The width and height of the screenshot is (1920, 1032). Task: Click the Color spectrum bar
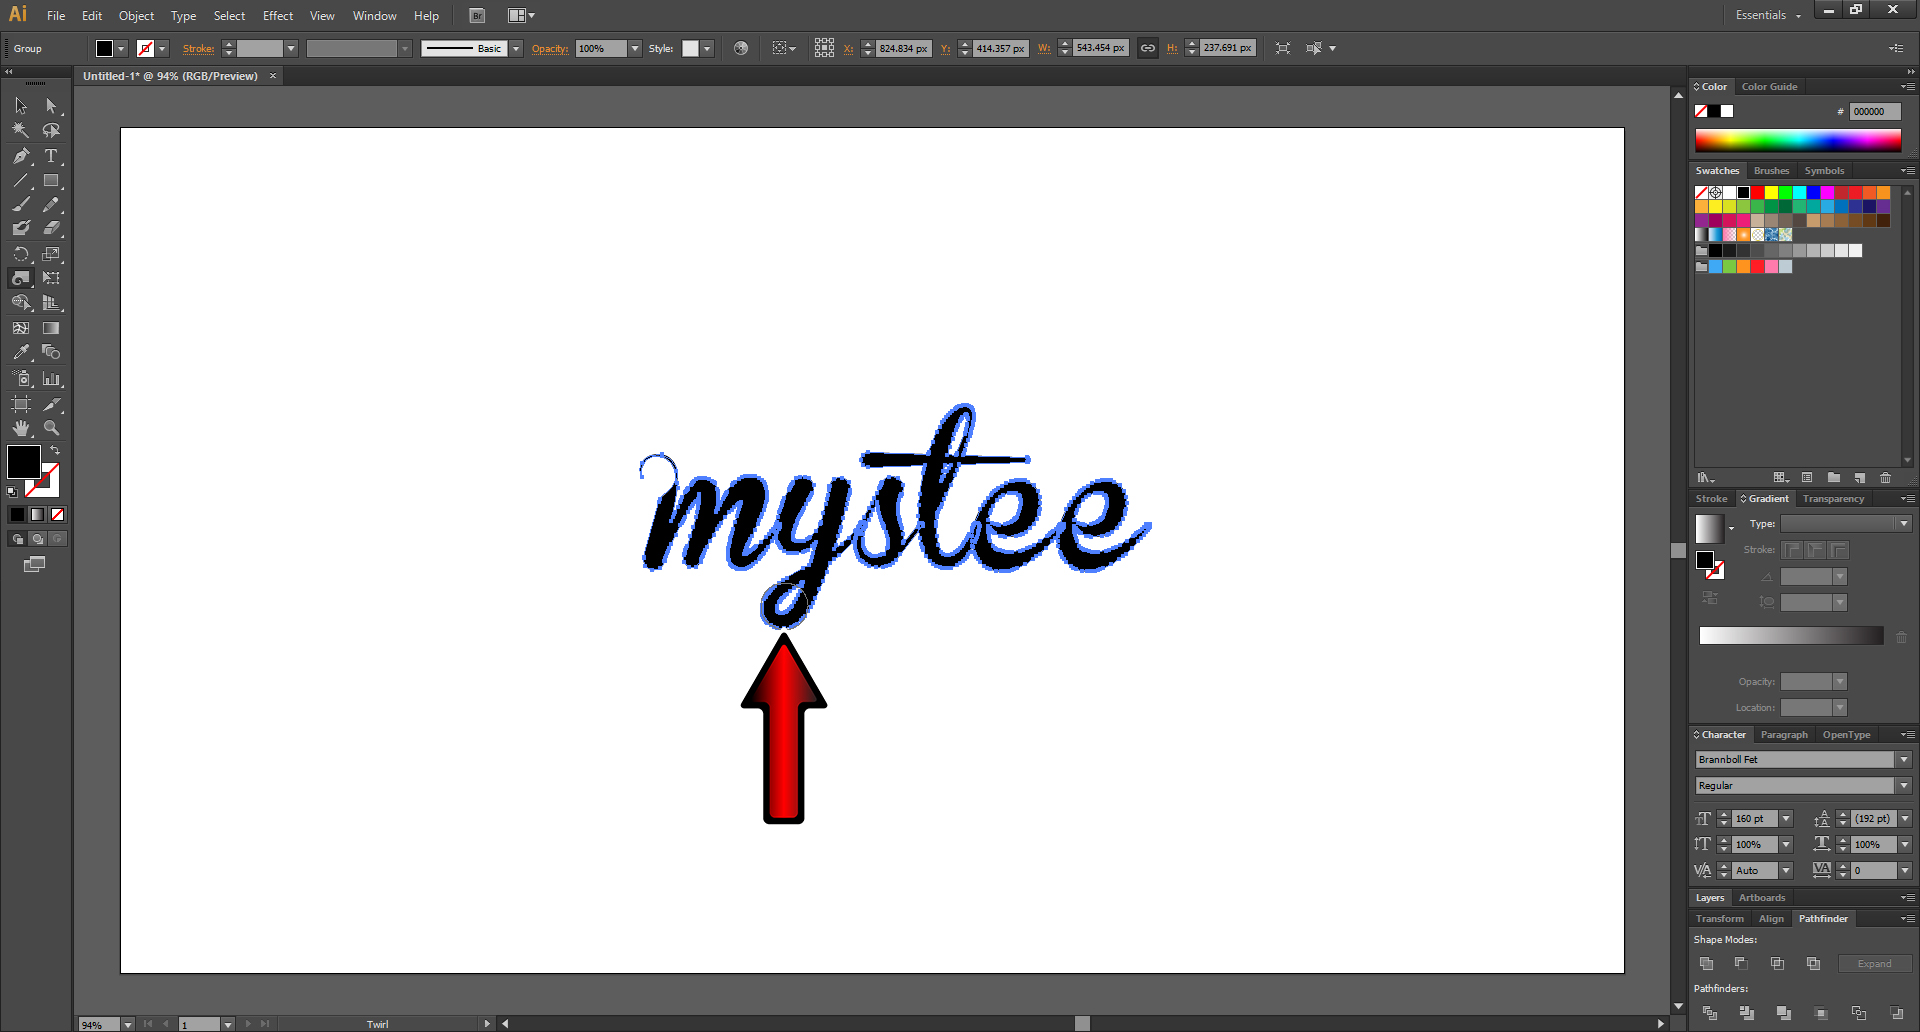click(1798, 140)
